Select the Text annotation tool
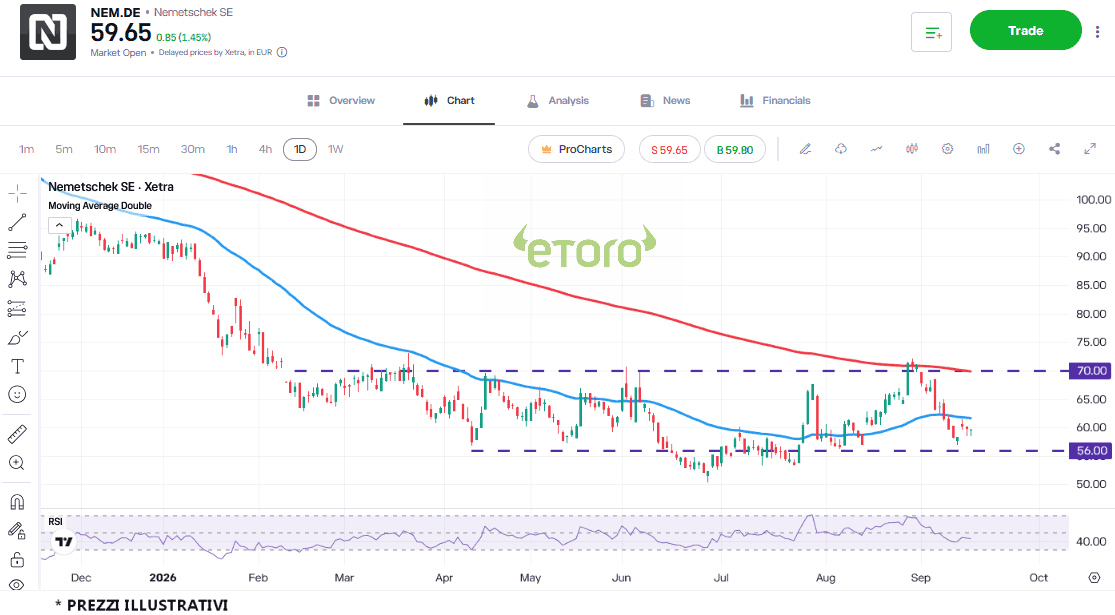Screen dimensions: 1115x615 pos(17,366)
